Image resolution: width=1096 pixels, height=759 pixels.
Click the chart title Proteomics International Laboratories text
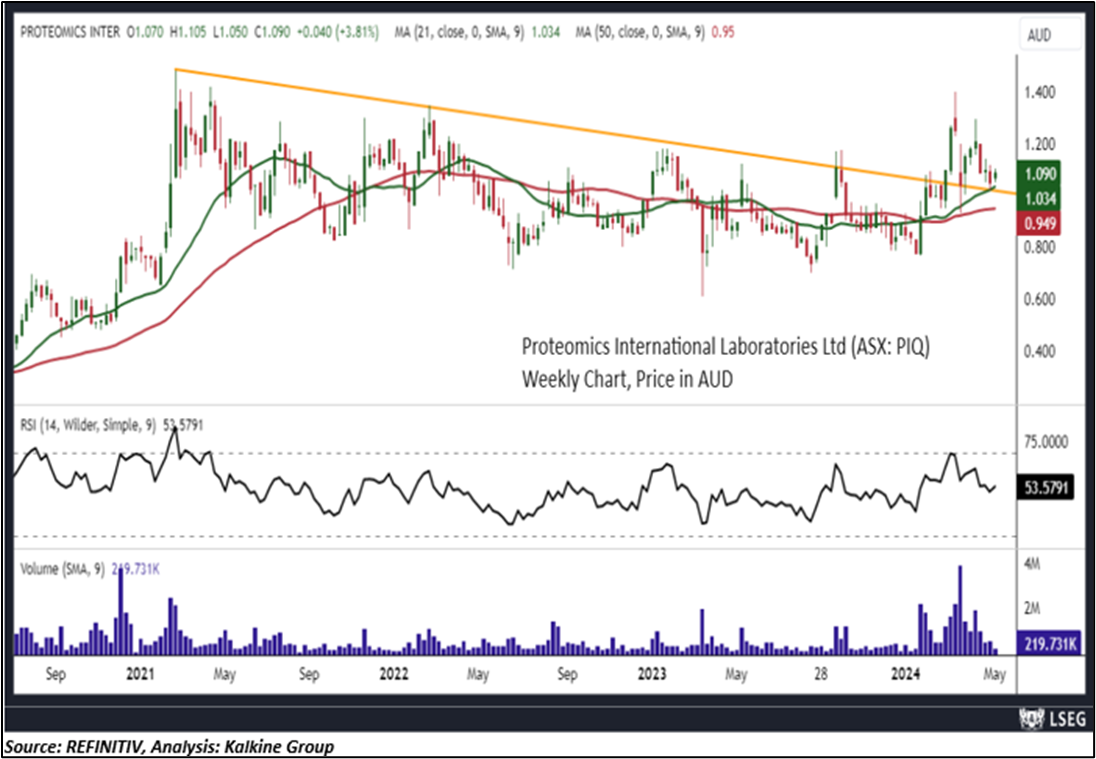pos(727,347)
